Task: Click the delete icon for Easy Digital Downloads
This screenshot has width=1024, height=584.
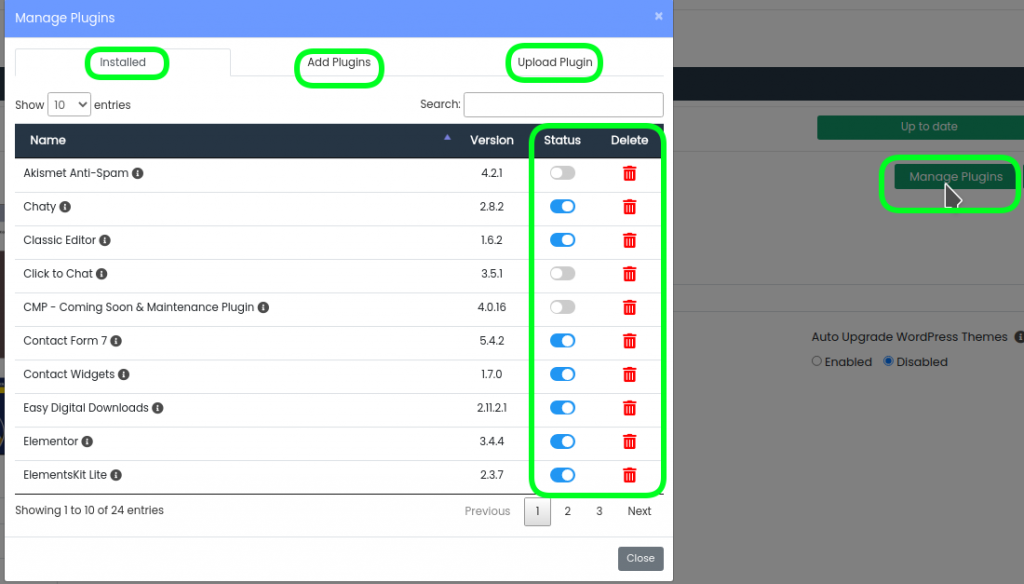Action: tap(629, 408)
